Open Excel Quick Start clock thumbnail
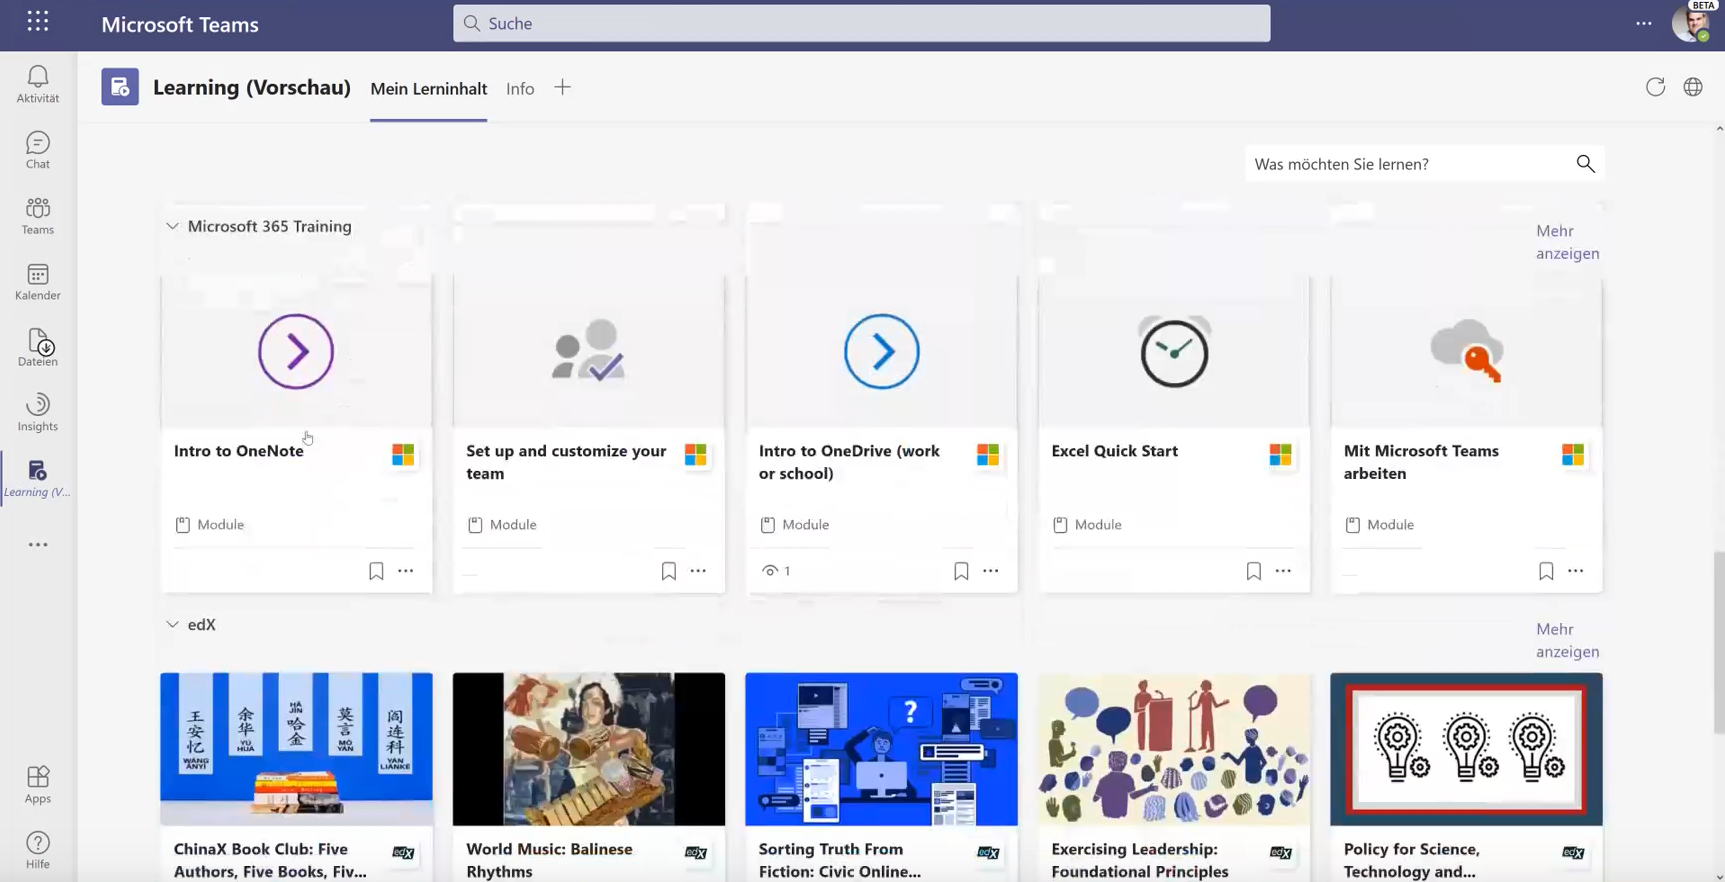 (1174, 351)
